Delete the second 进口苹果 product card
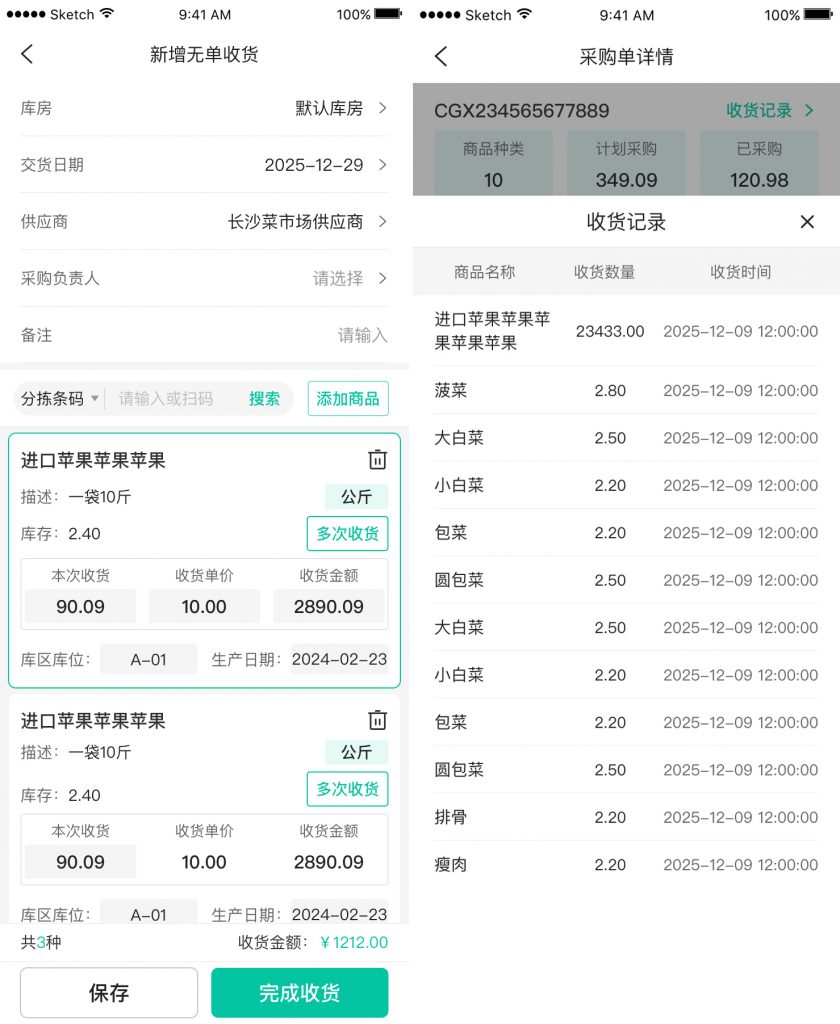The image size is (840, 1024). click(x=377, y=720)
